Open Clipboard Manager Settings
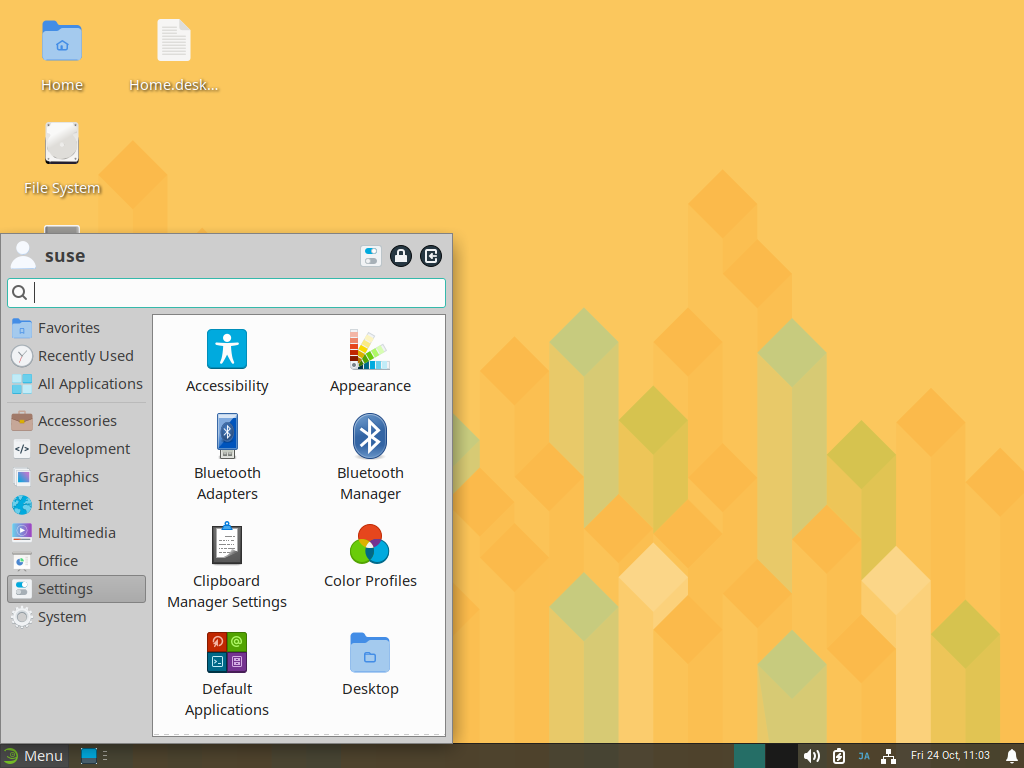Viewport: 1024px width, 768px height. click(x=227, y=545)
